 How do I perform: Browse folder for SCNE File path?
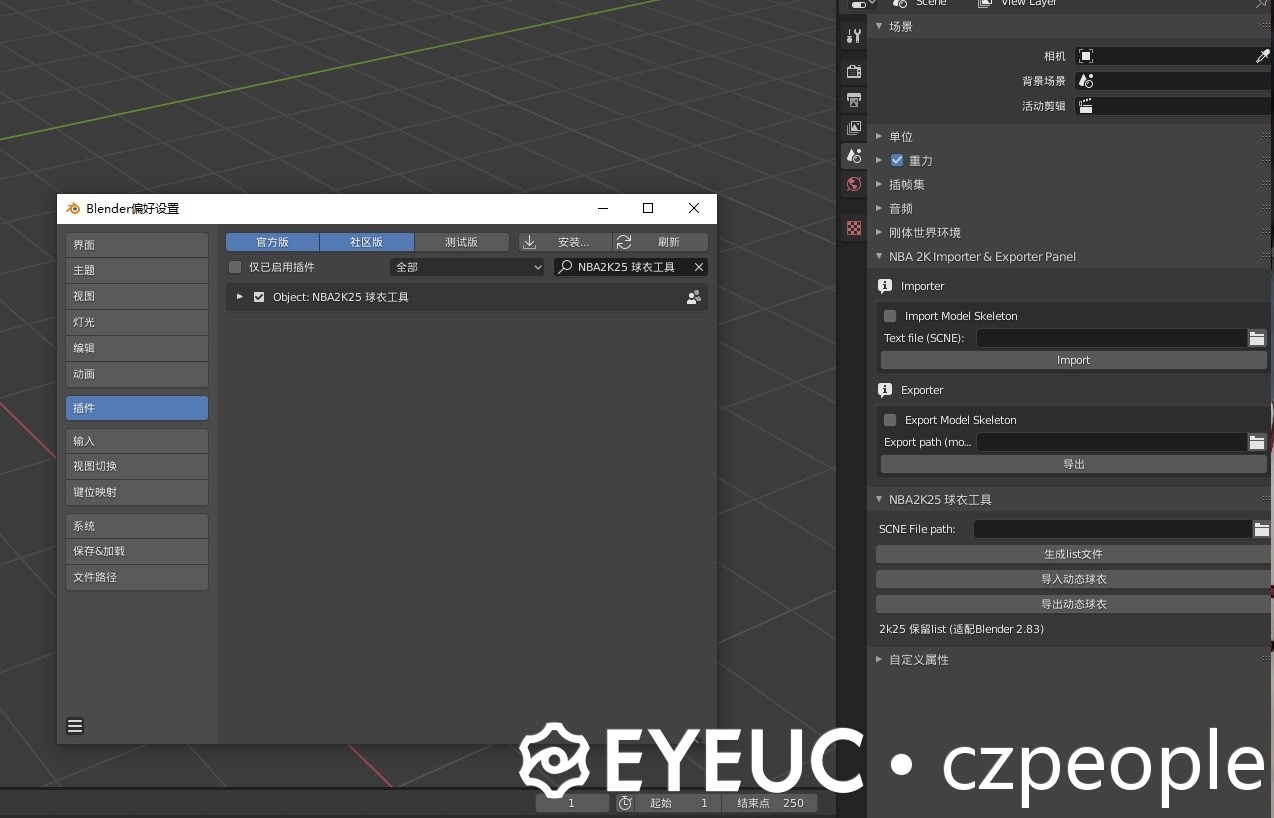1262,529
